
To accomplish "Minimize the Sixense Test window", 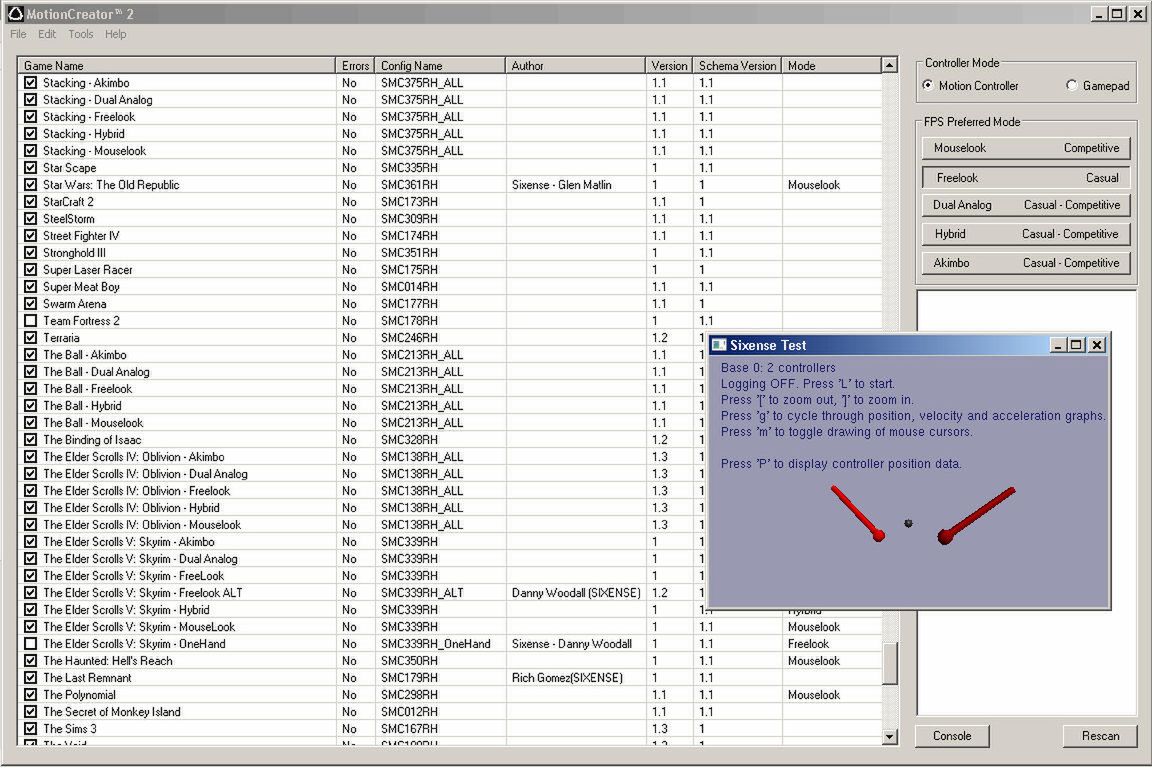I will [x=1058, y=345].
